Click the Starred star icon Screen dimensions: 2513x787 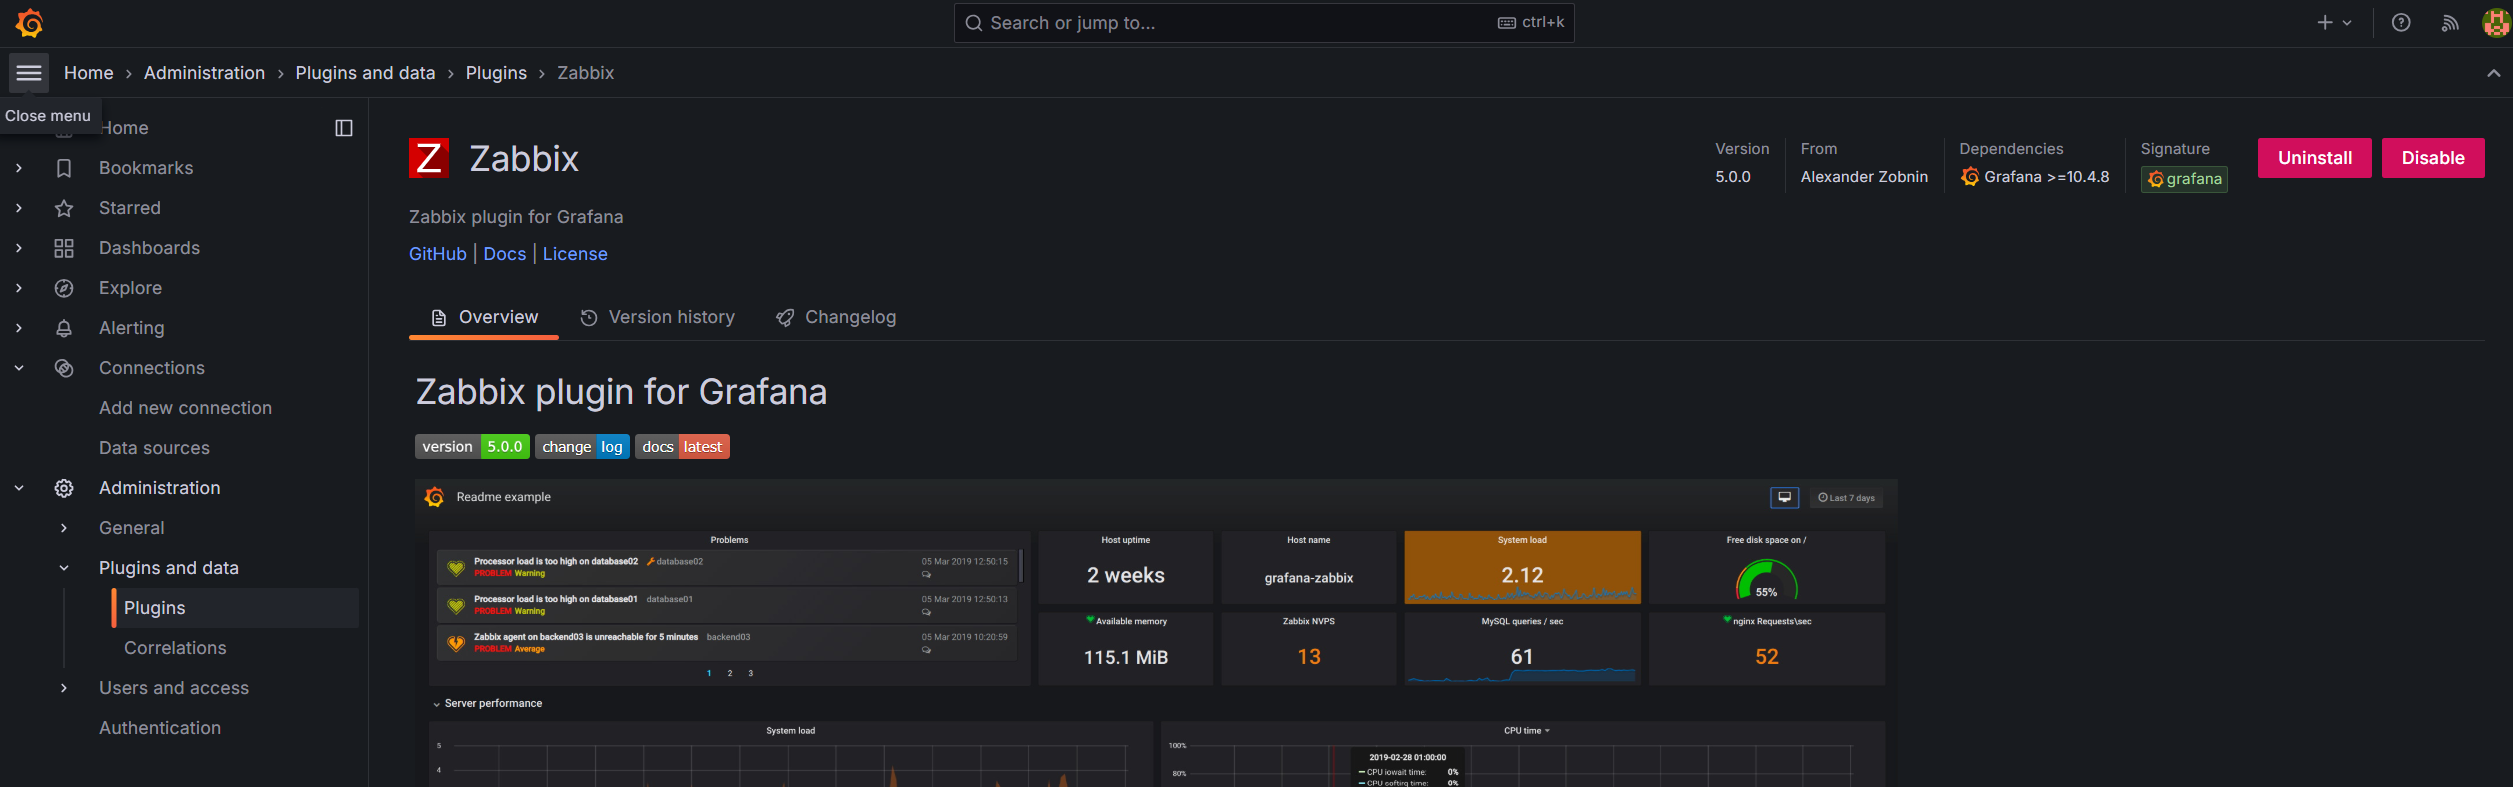point(64,208)
